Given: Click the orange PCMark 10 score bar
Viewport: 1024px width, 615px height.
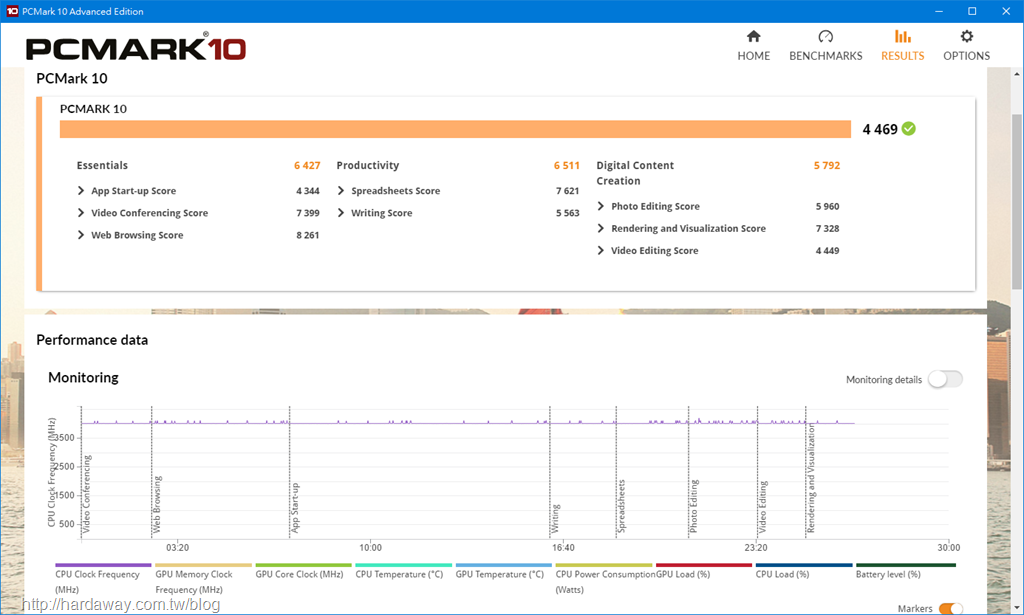Looking at the screenshot, I should click(x=455, y=129).
